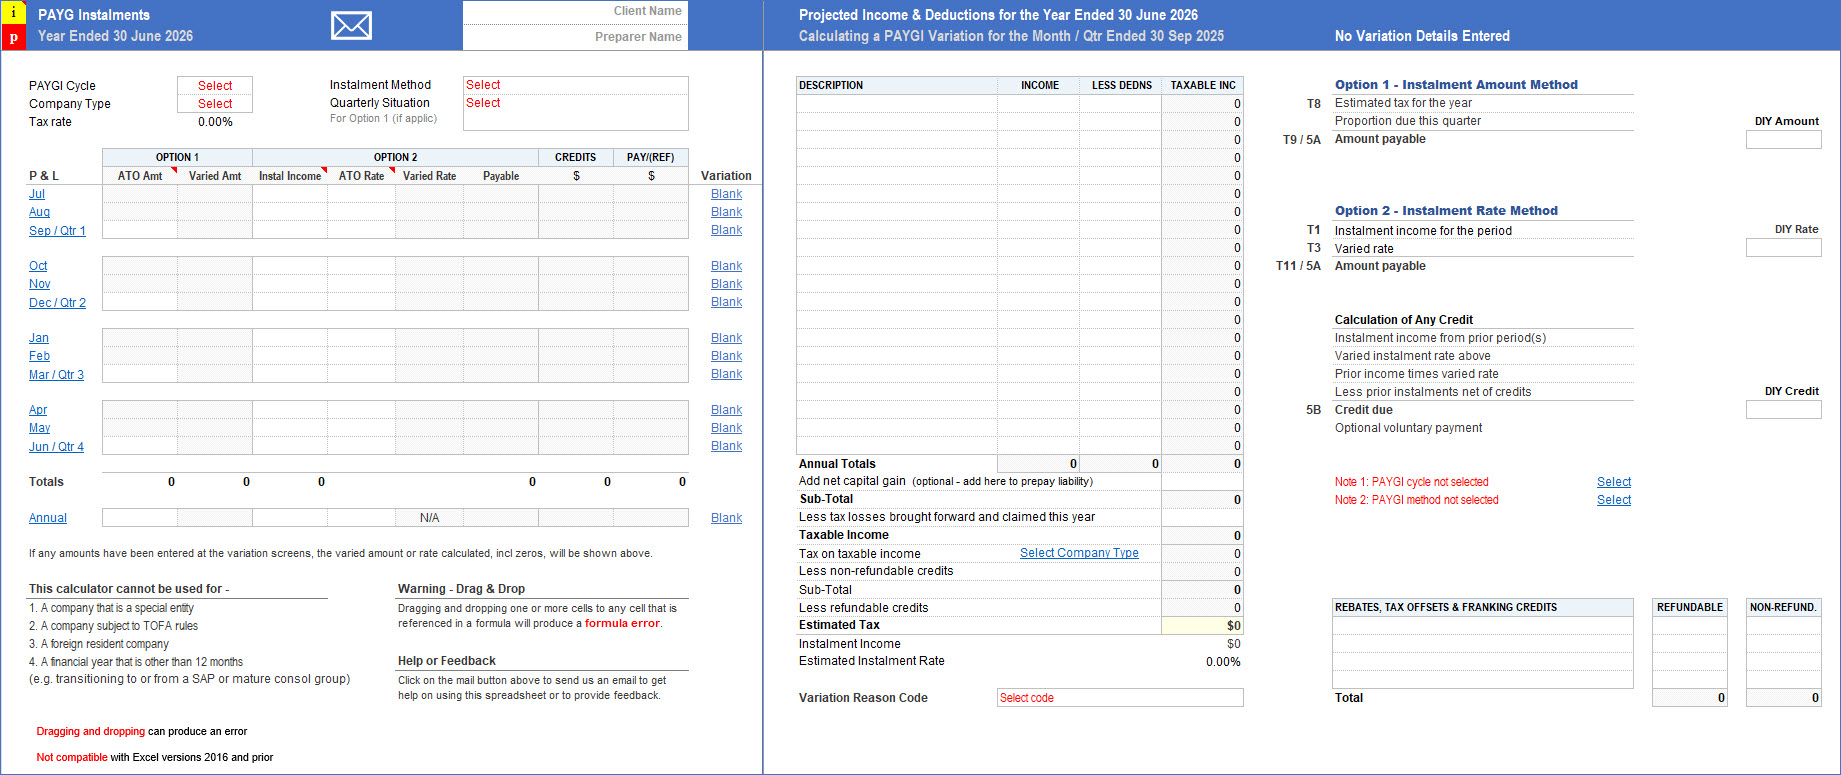Open the Aug month link

39,212
